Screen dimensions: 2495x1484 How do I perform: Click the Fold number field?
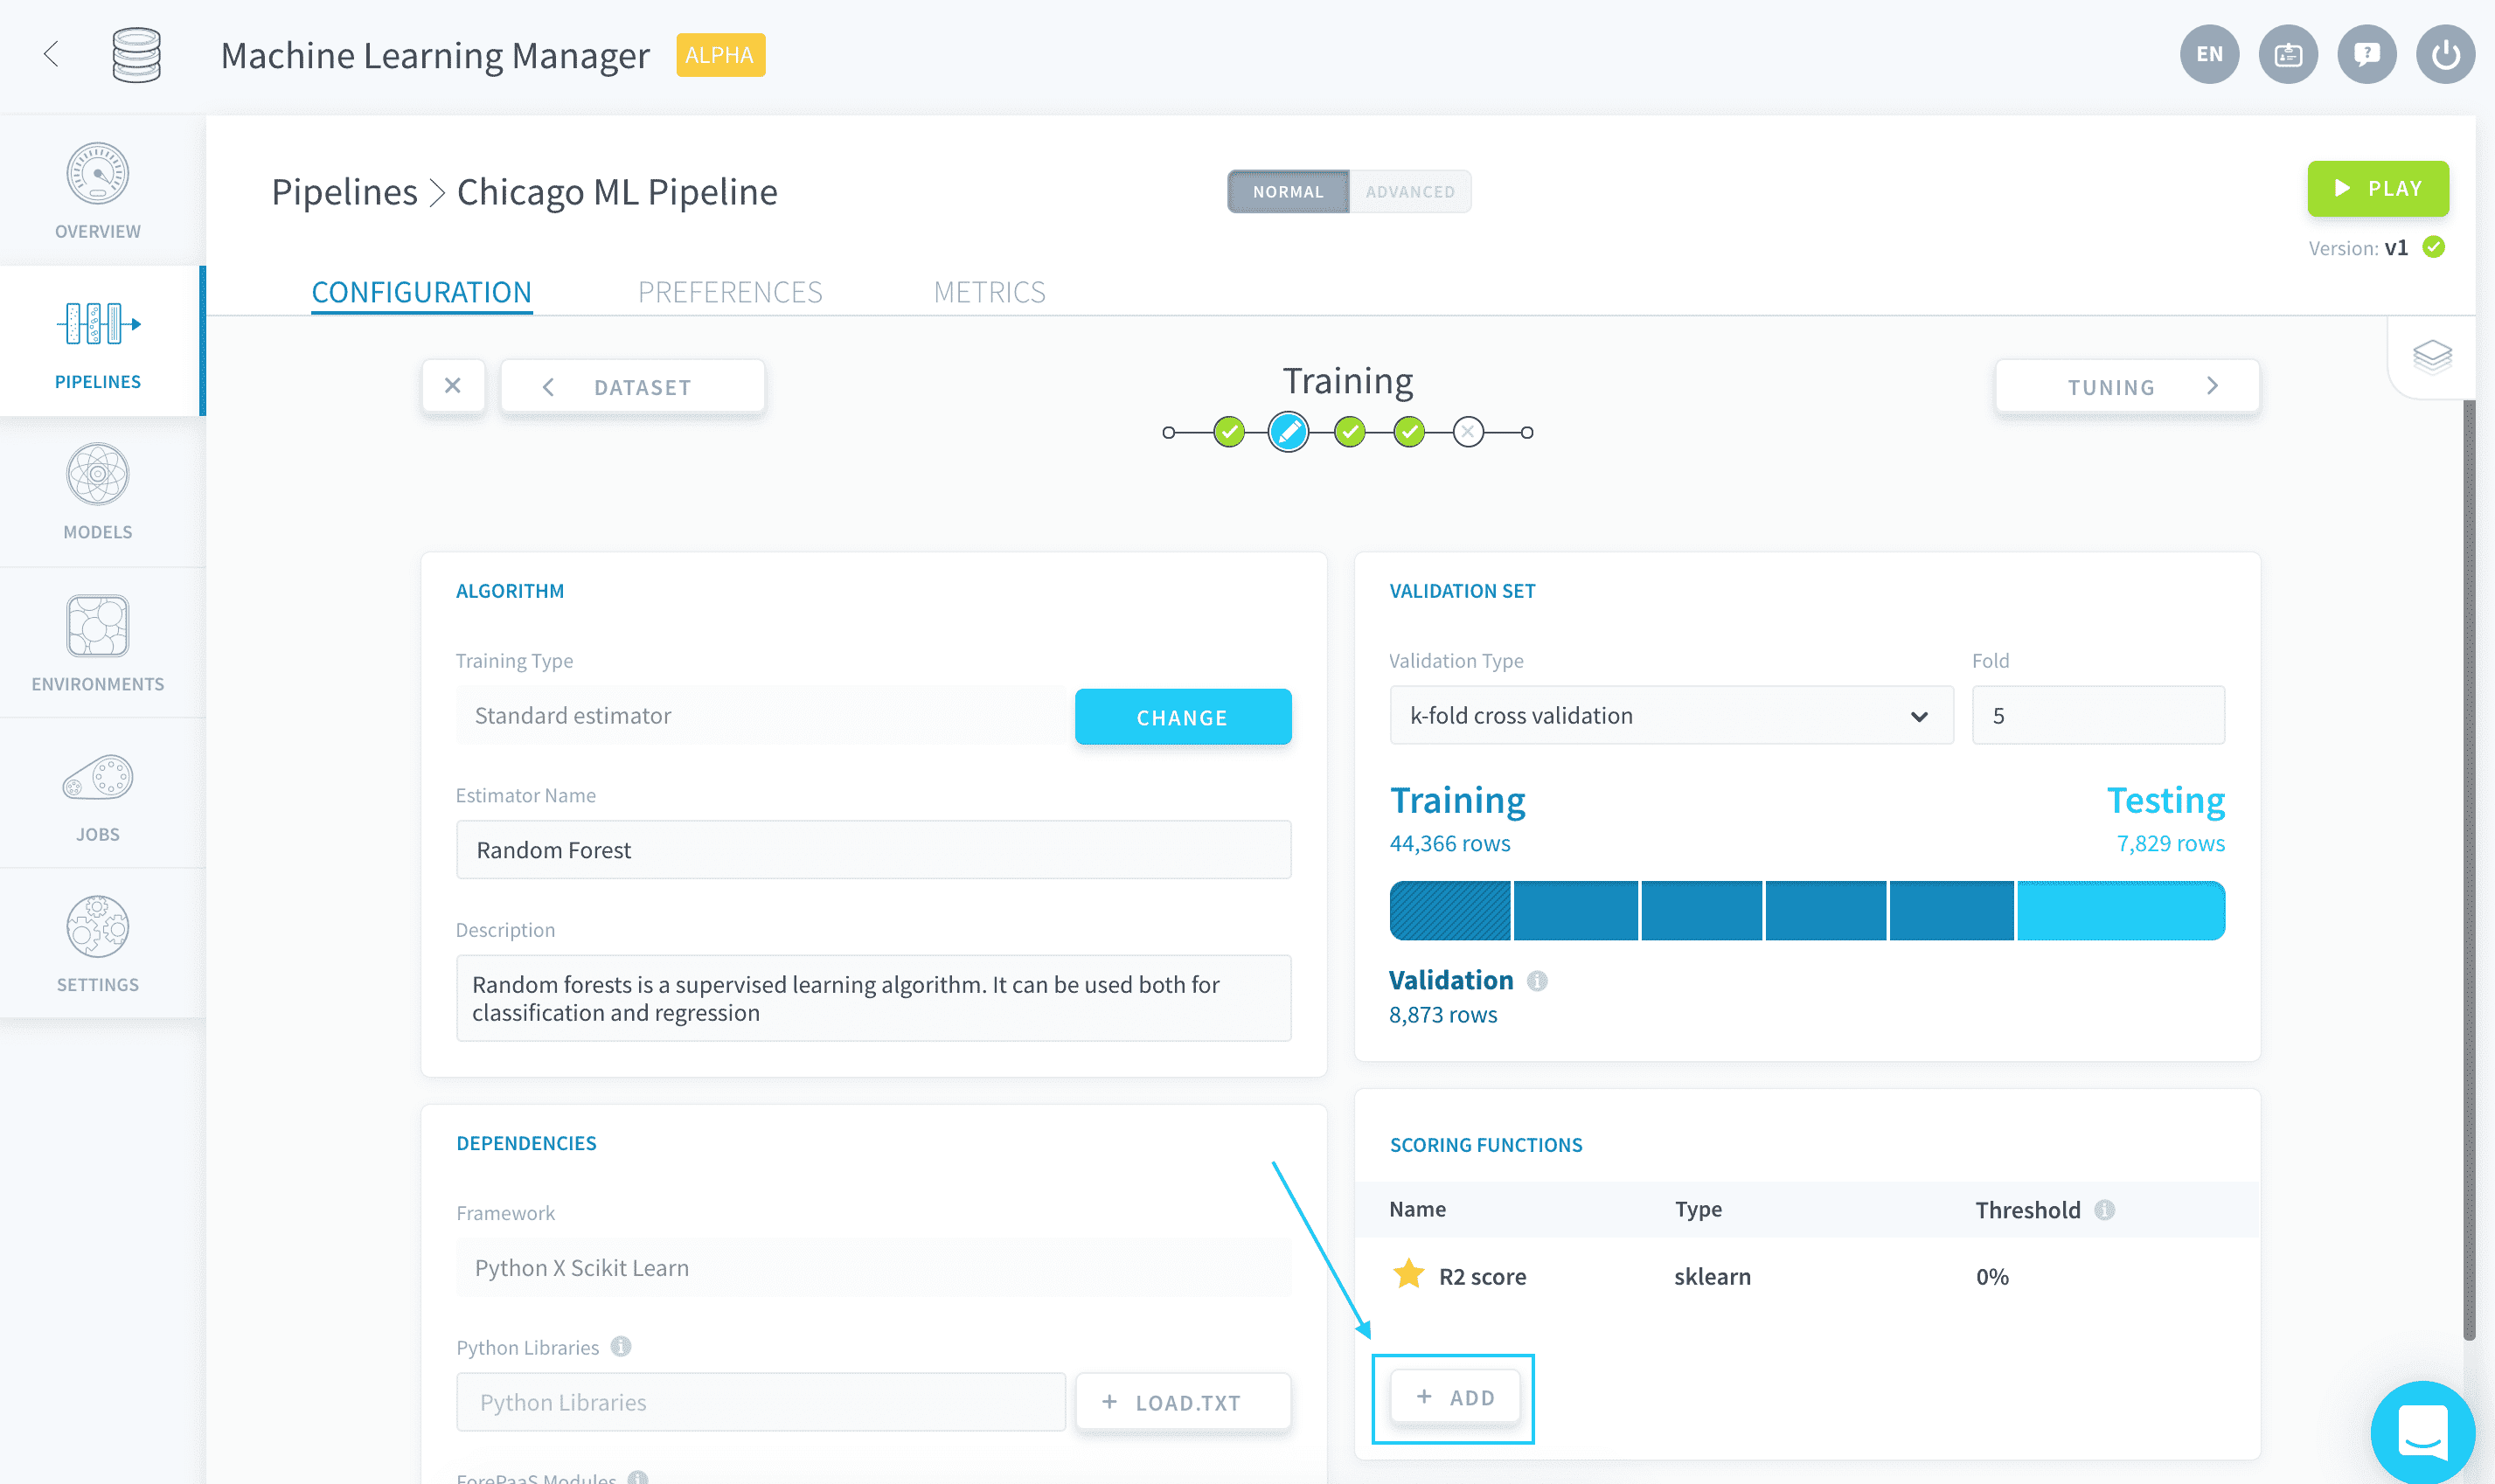click(2098, 715)
